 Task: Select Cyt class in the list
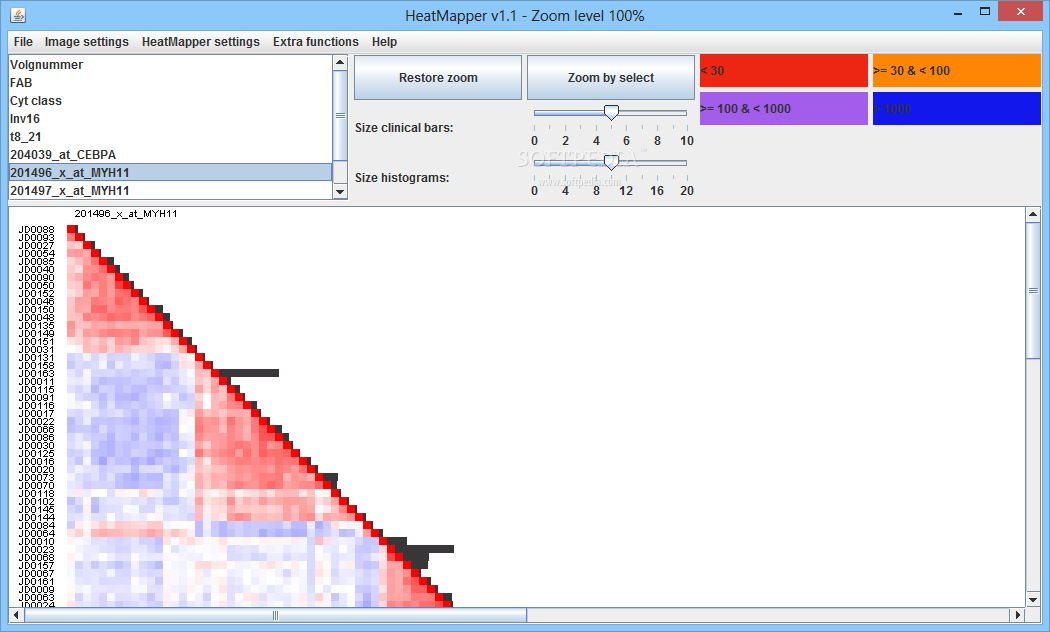pos(170,101)
